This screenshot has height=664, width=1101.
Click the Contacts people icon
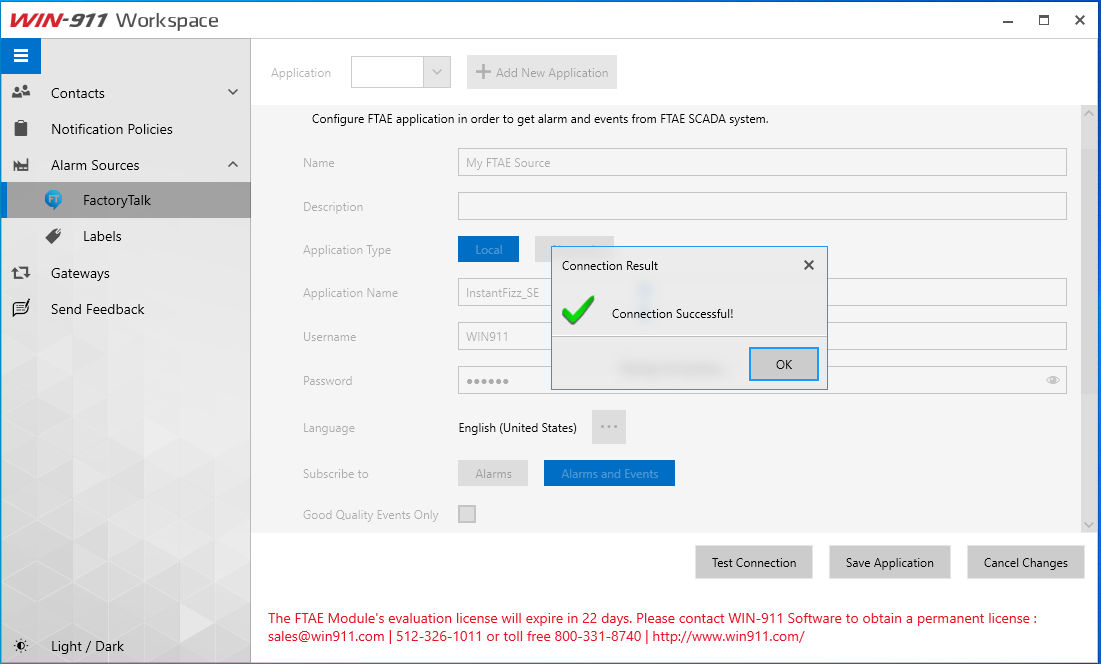[21, 92]
